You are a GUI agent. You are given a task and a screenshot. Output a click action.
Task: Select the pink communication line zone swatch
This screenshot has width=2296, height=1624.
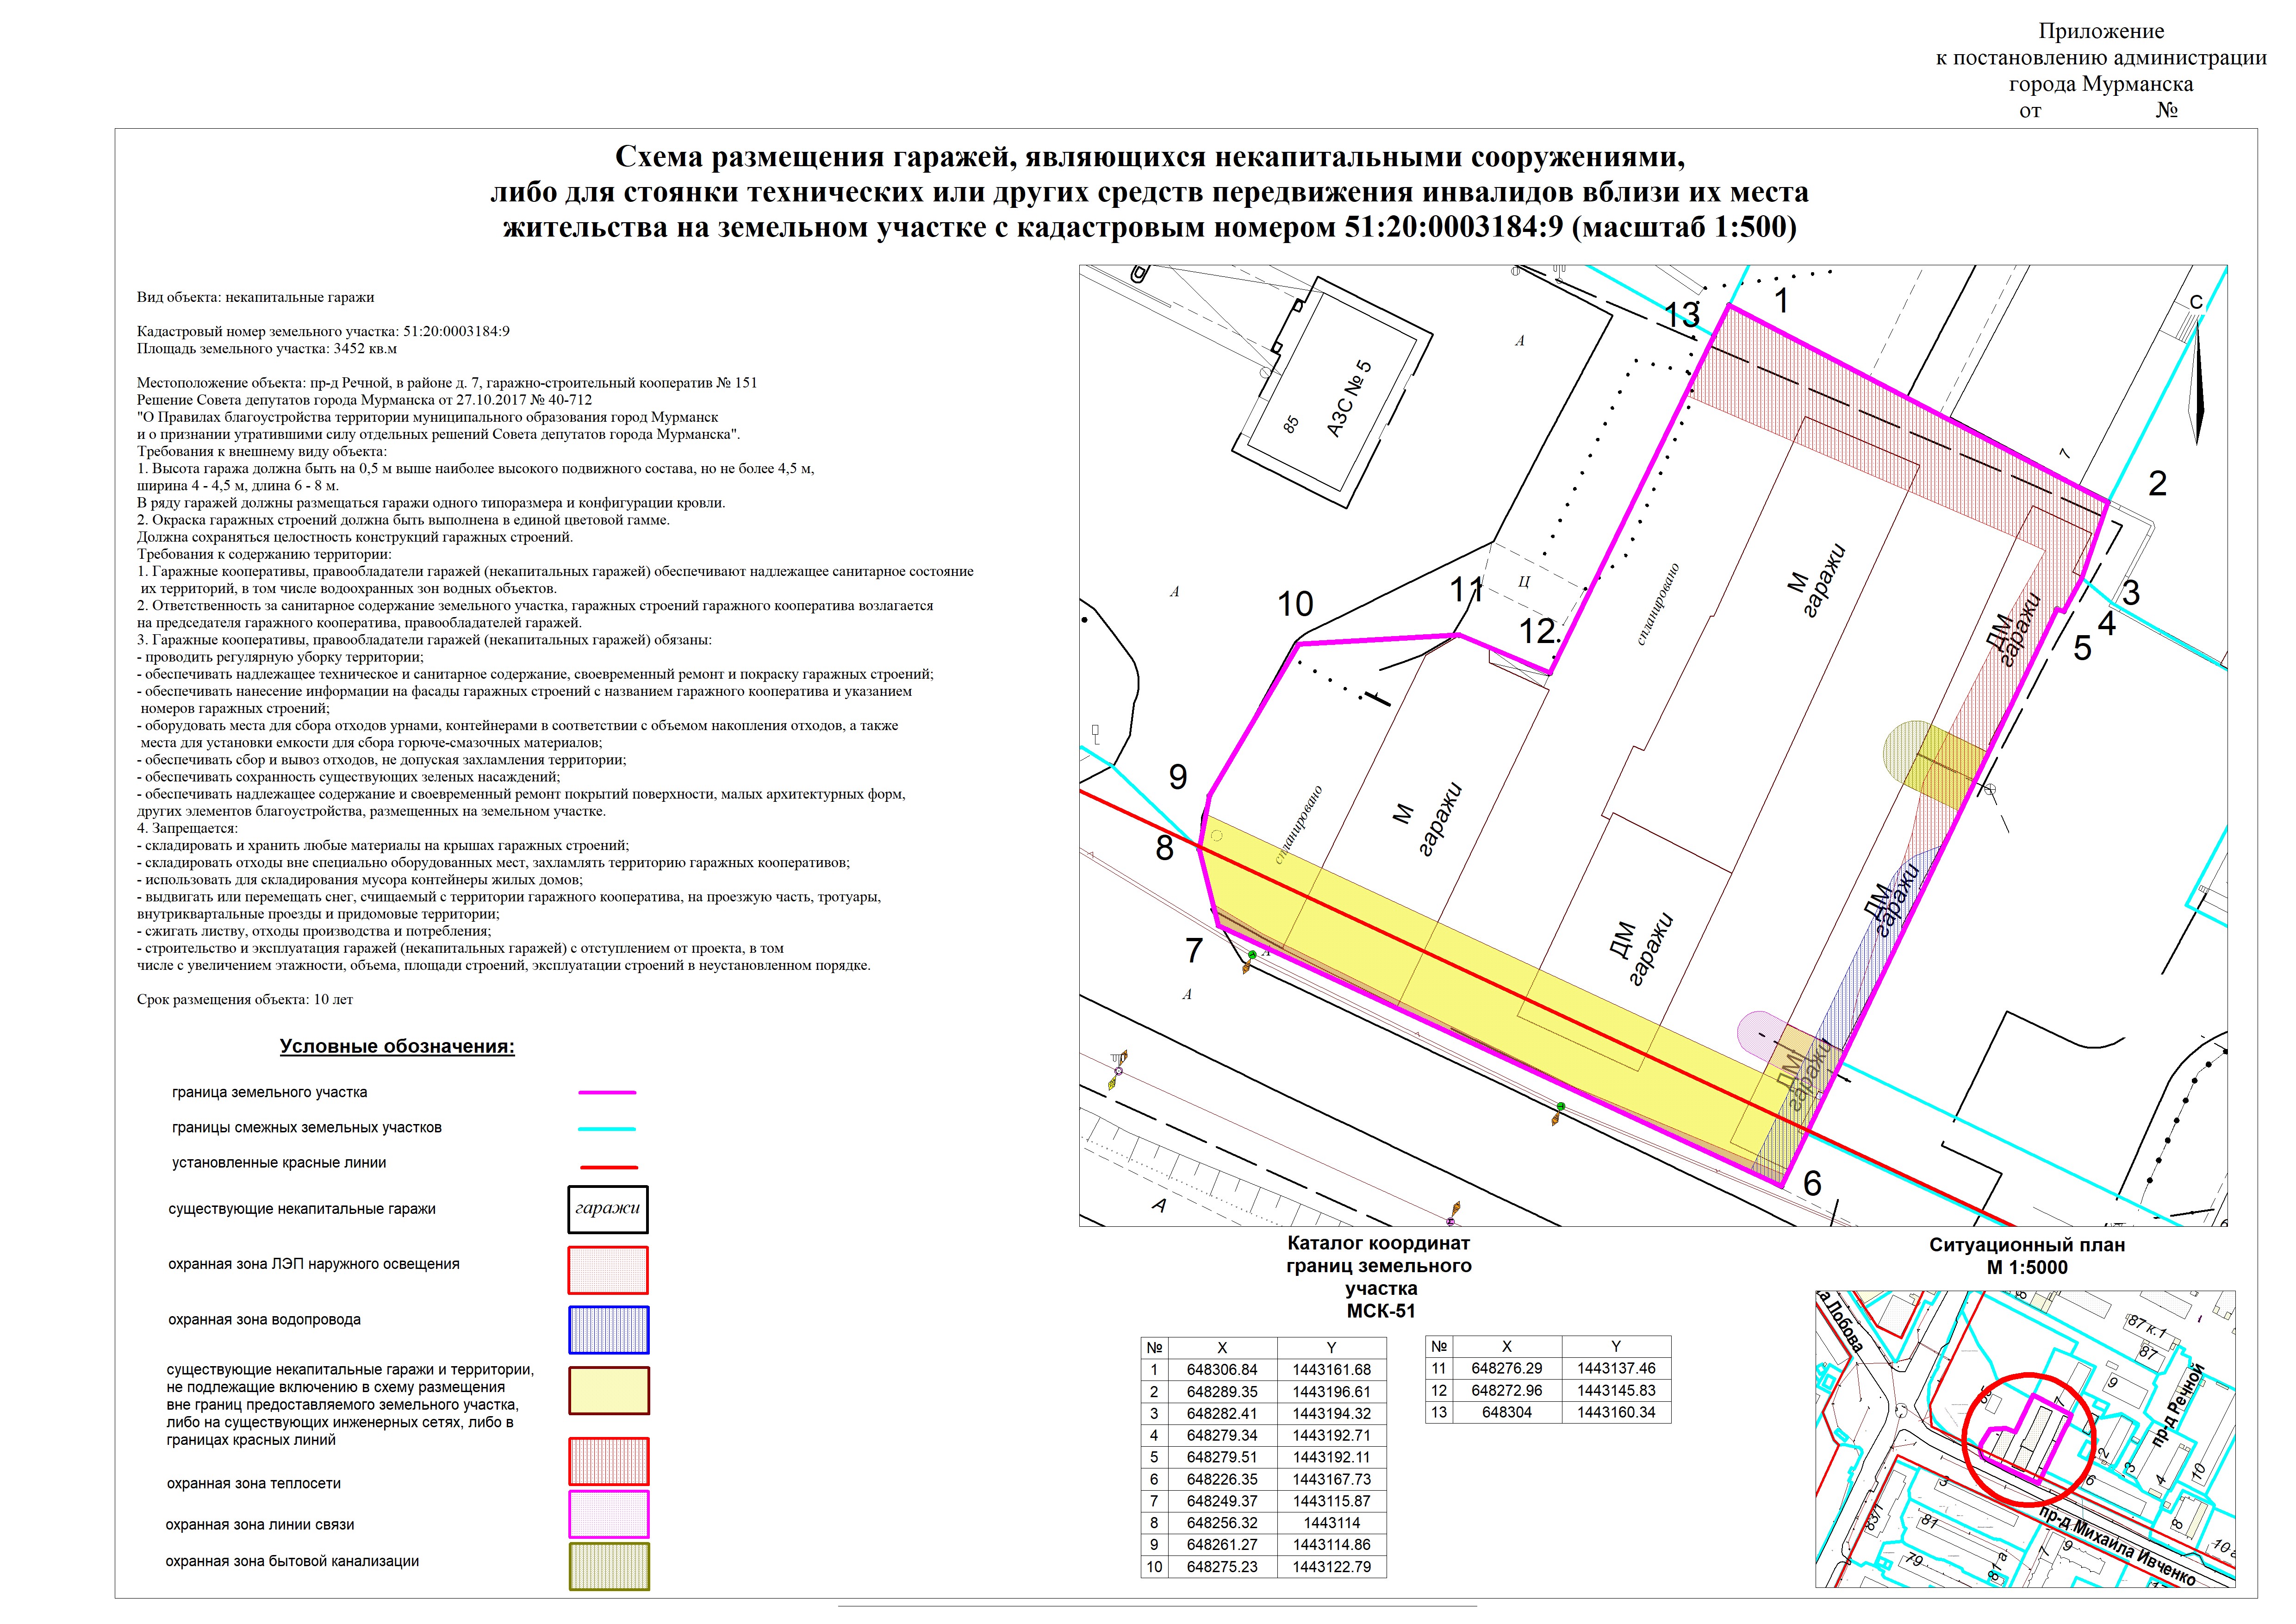coord(608,1514)
